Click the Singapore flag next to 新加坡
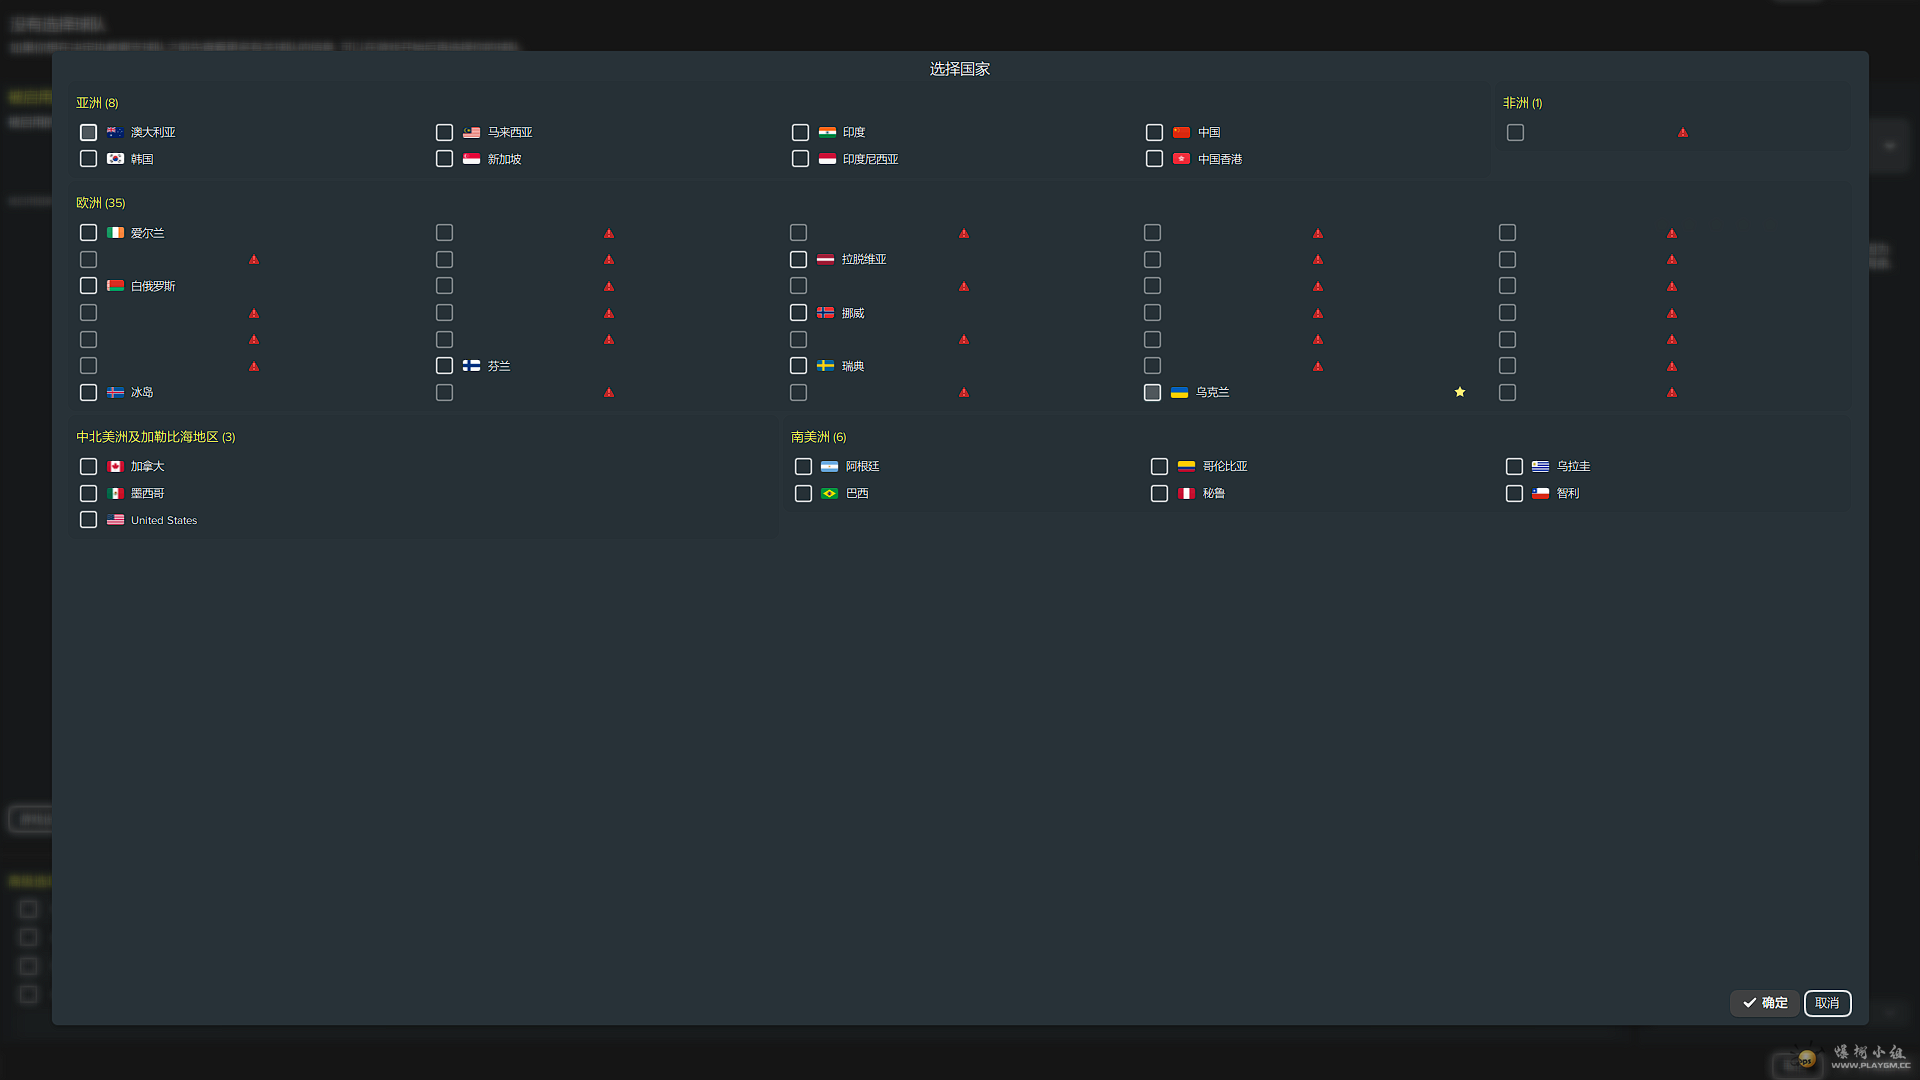 click(x=471, y=159)
